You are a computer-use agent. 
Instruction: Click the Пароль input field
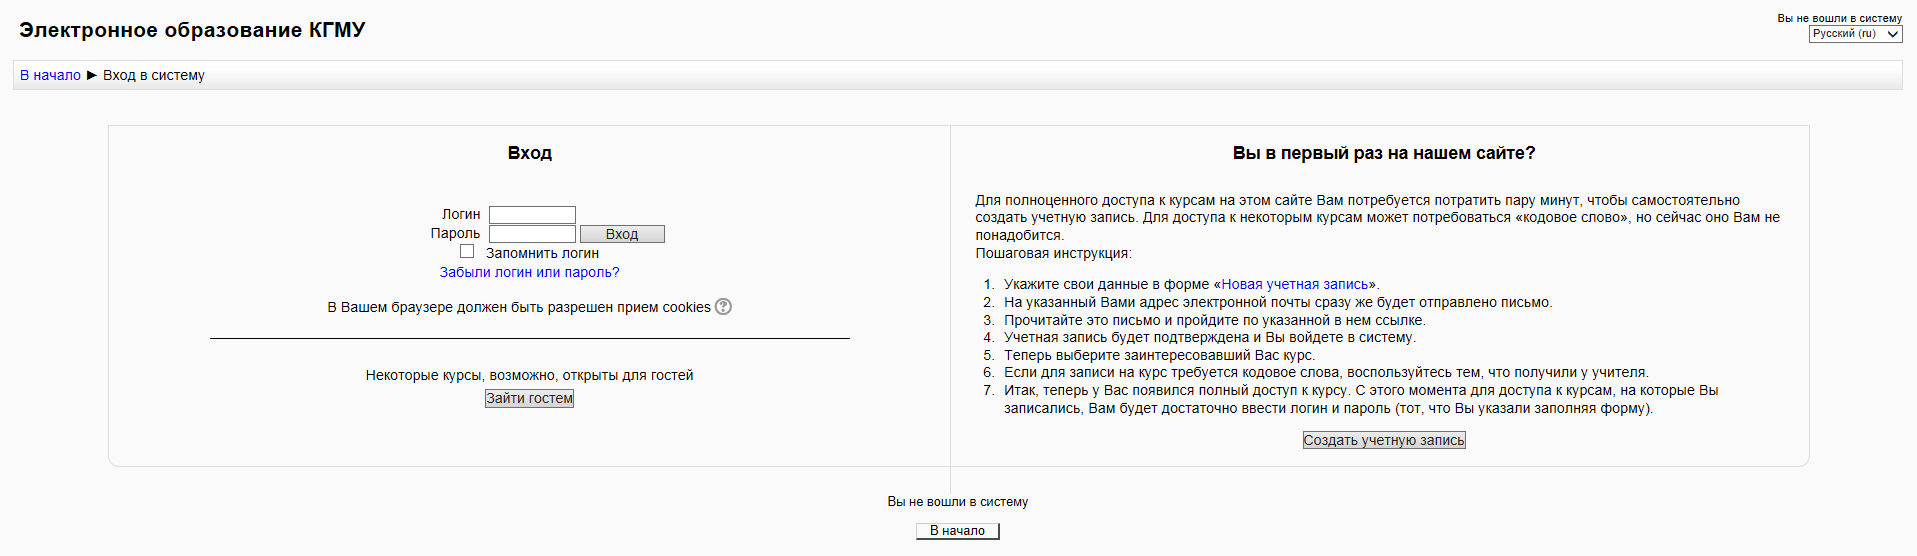(x=532, y=234)
